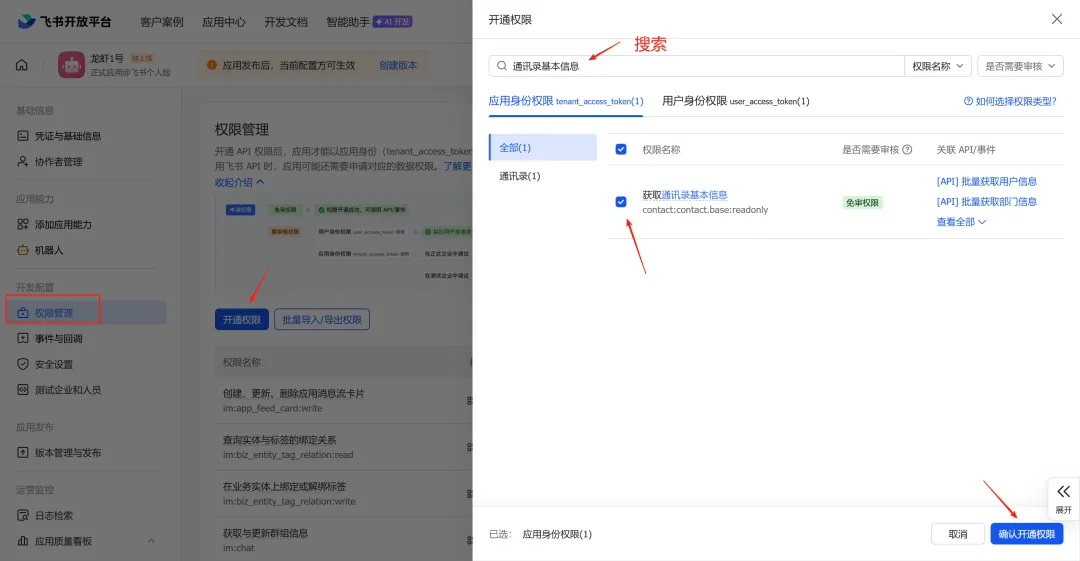Click the 安全设置 shield icon
This screenshot has width=1080, height=561.
tap(23, 364)
